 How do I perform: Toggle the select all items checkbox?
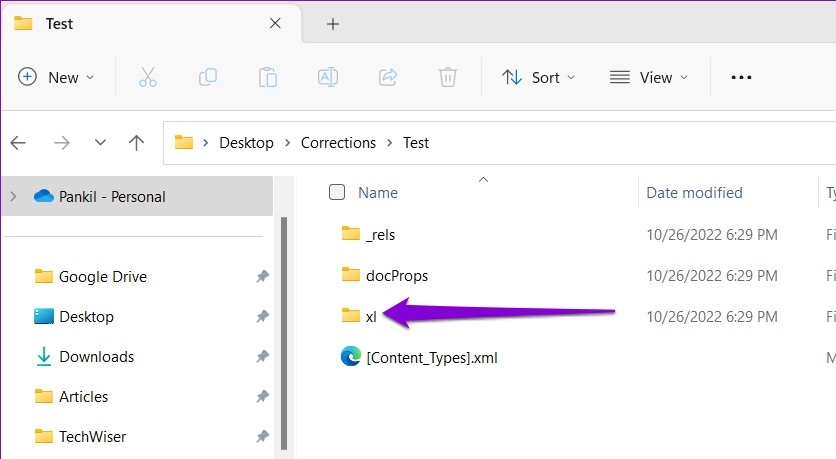(337, 192)
